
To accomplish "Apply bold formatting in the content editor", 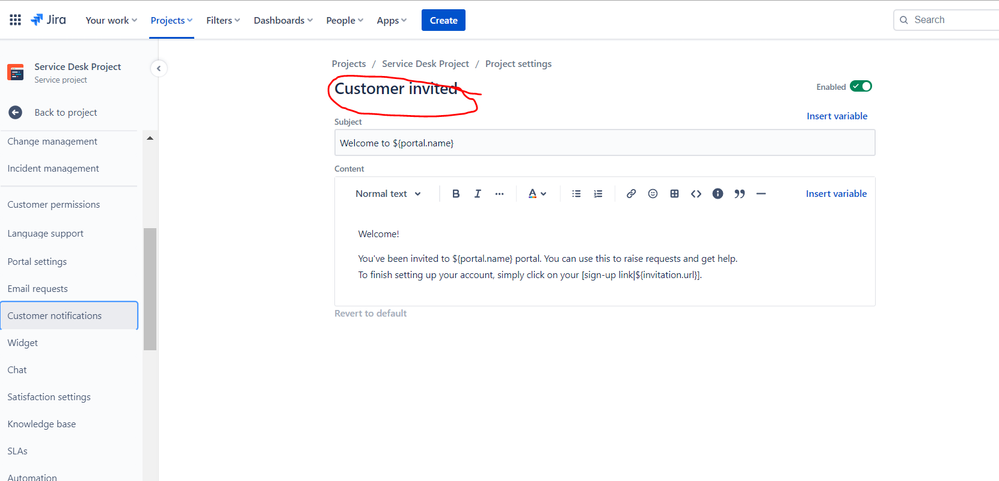I will (456, 194).
